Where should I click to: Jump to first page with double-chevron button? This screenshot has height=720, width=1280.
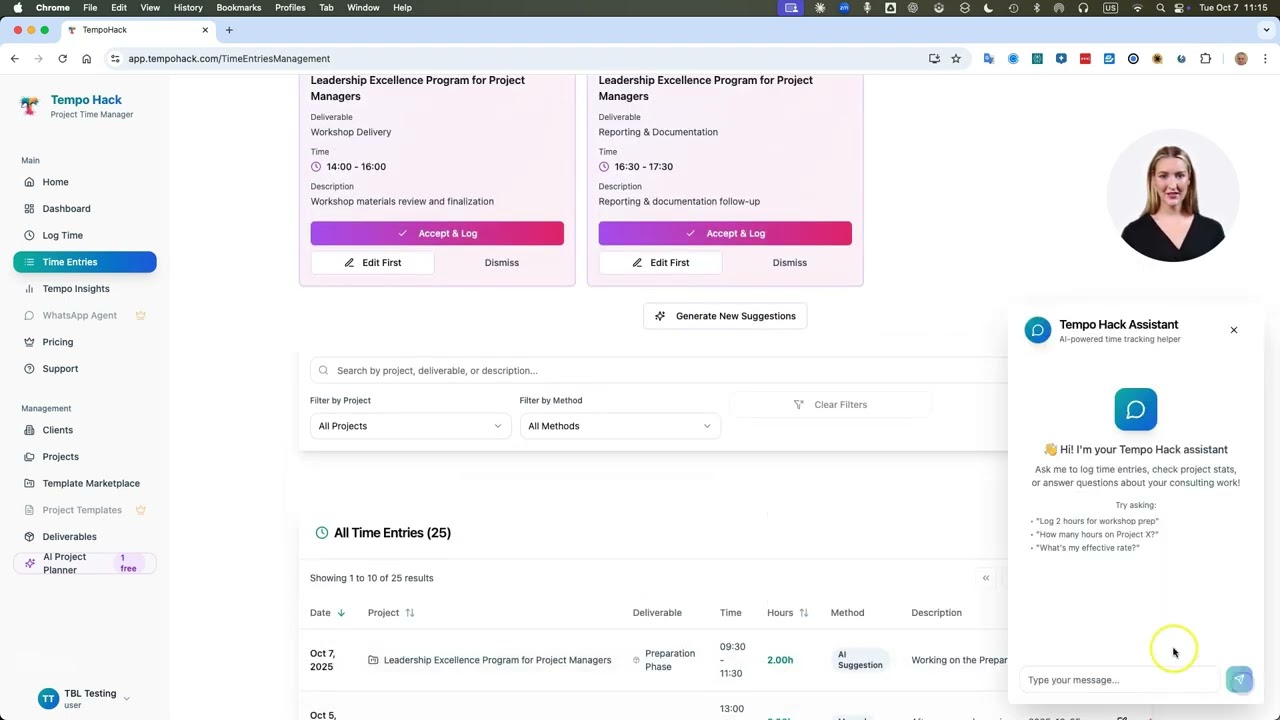tap(986, 578)
